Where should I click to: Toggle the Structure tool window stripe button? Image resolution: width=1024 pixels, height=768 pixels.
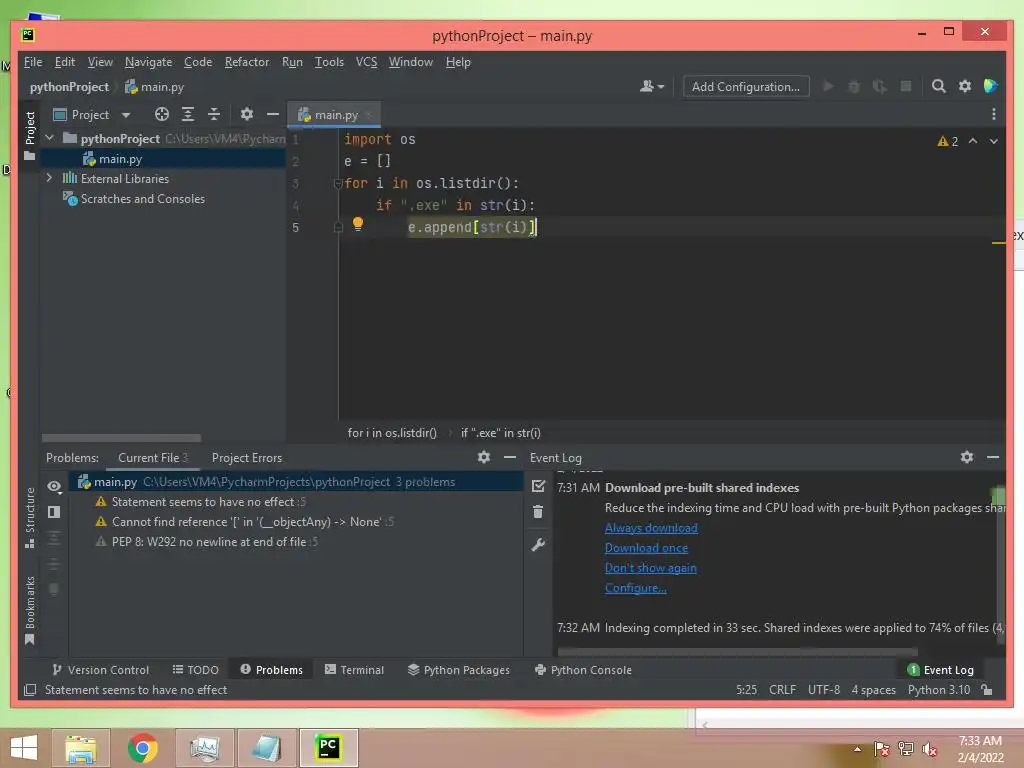click(x=29, y=517)
